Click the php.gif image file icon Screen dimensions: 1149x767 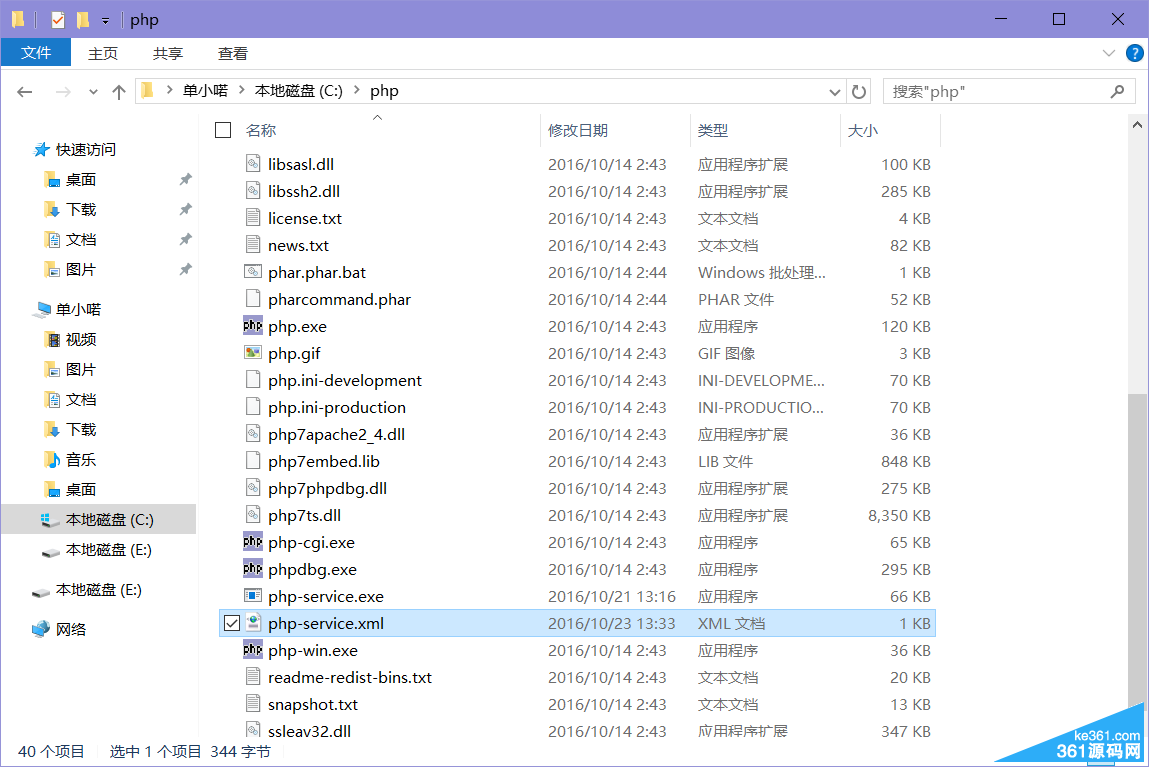(x=253, y=353)
